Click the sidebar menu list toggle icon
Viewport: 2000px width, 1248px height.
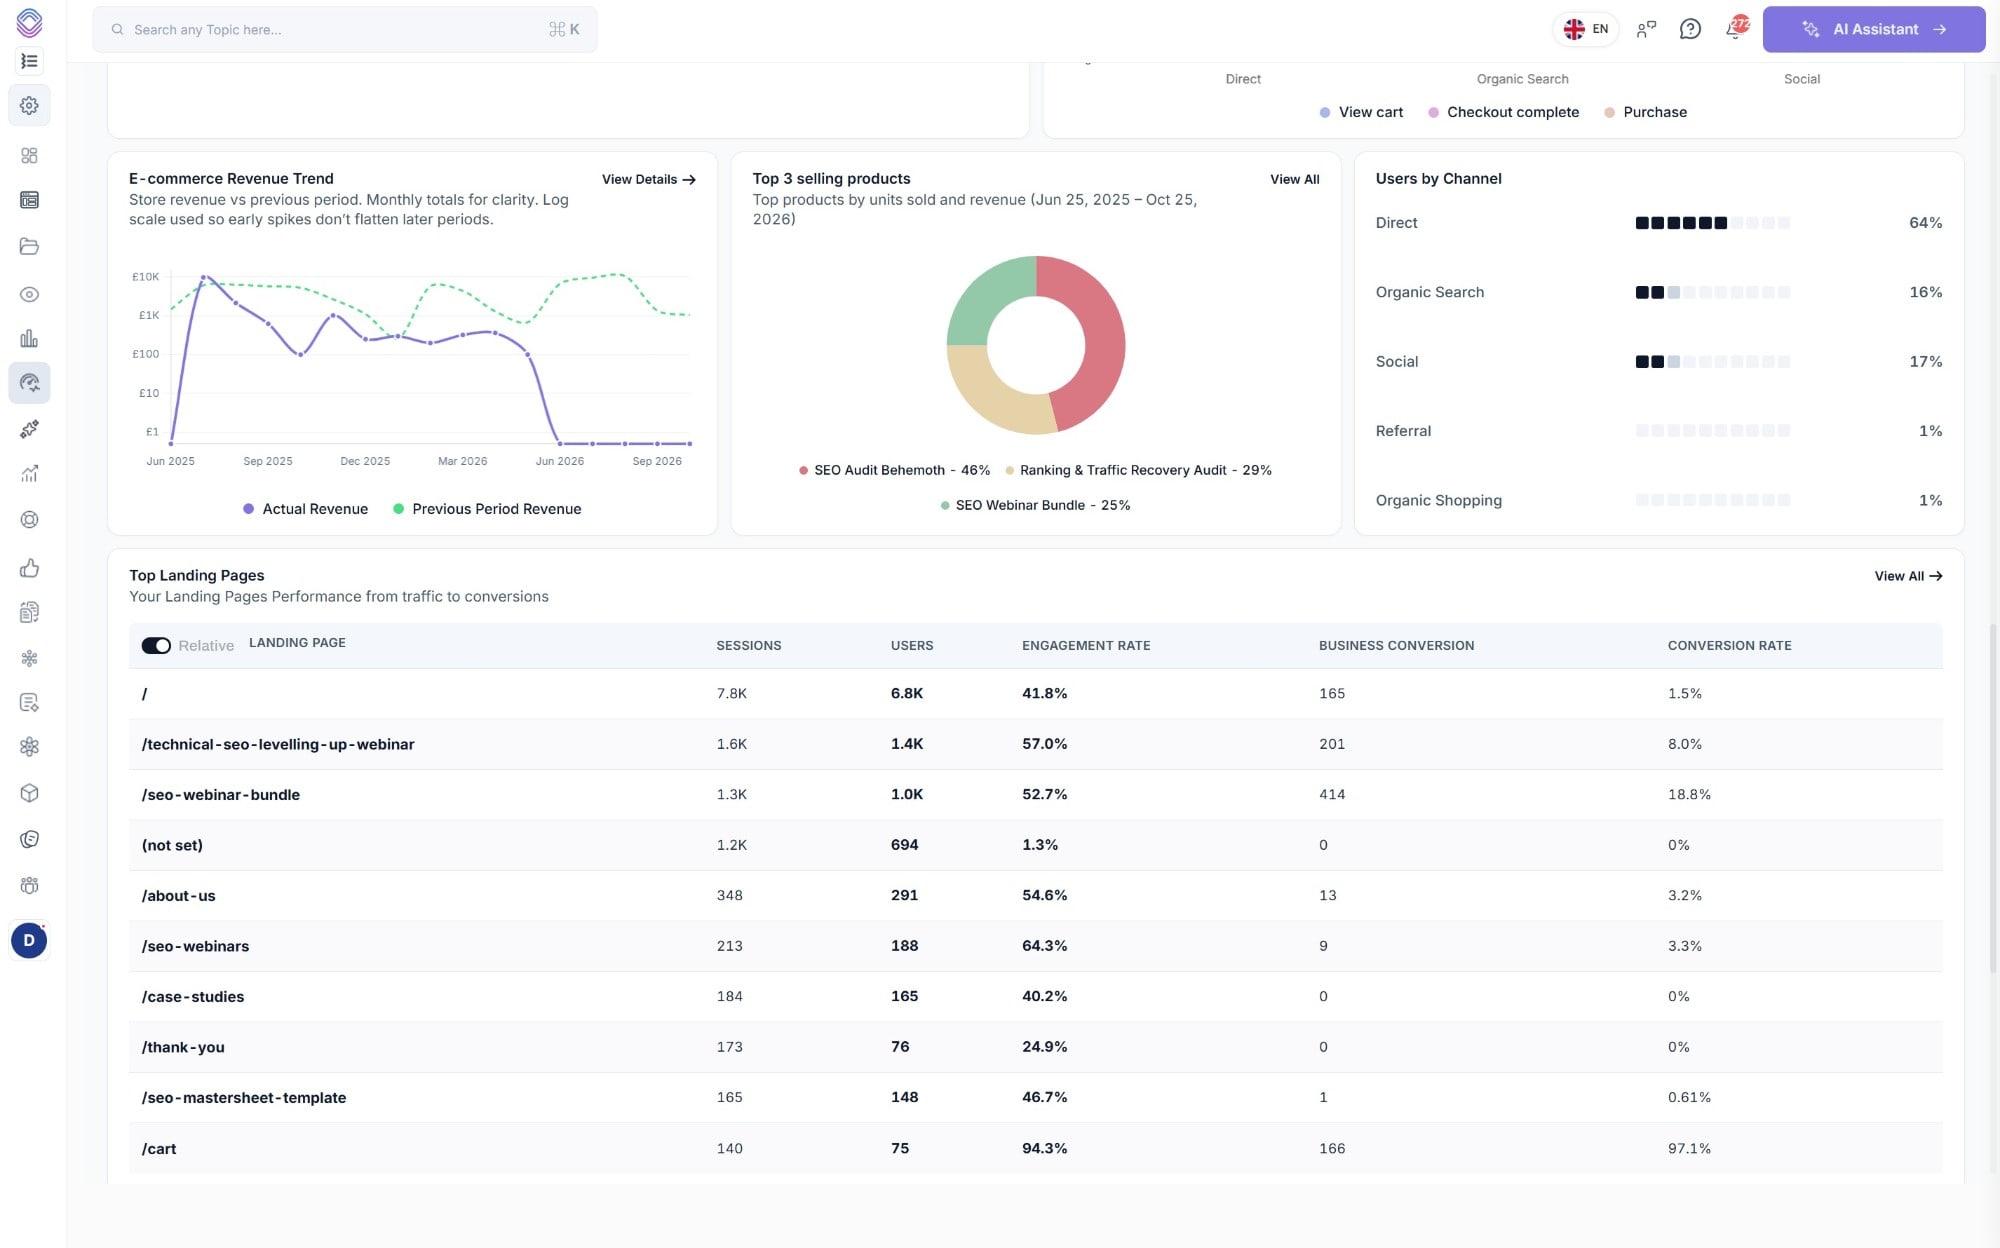click(29, 61)
